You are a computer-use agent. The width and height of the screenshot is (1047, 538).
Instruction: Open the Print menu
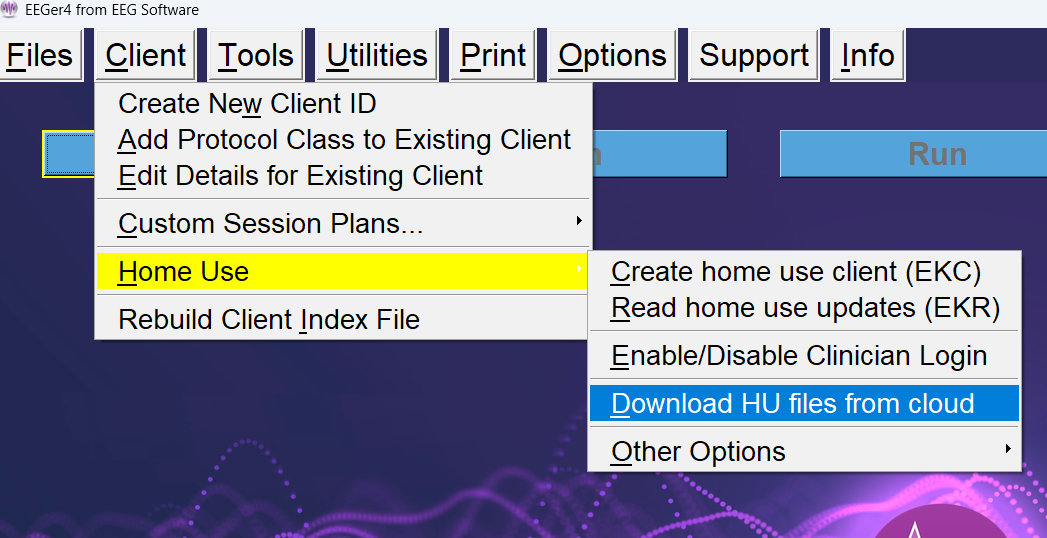pos(493,55)
